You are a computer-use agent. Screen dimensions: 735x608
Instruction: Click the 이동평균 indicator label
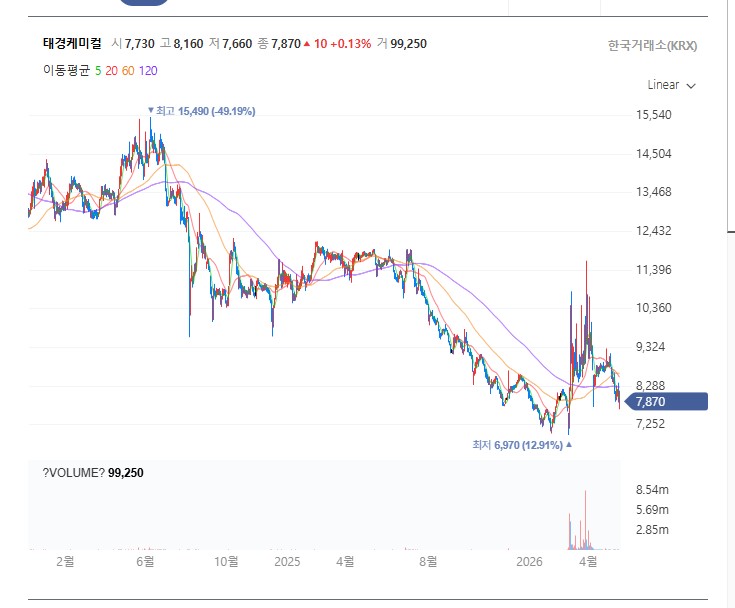pos(66,71)
